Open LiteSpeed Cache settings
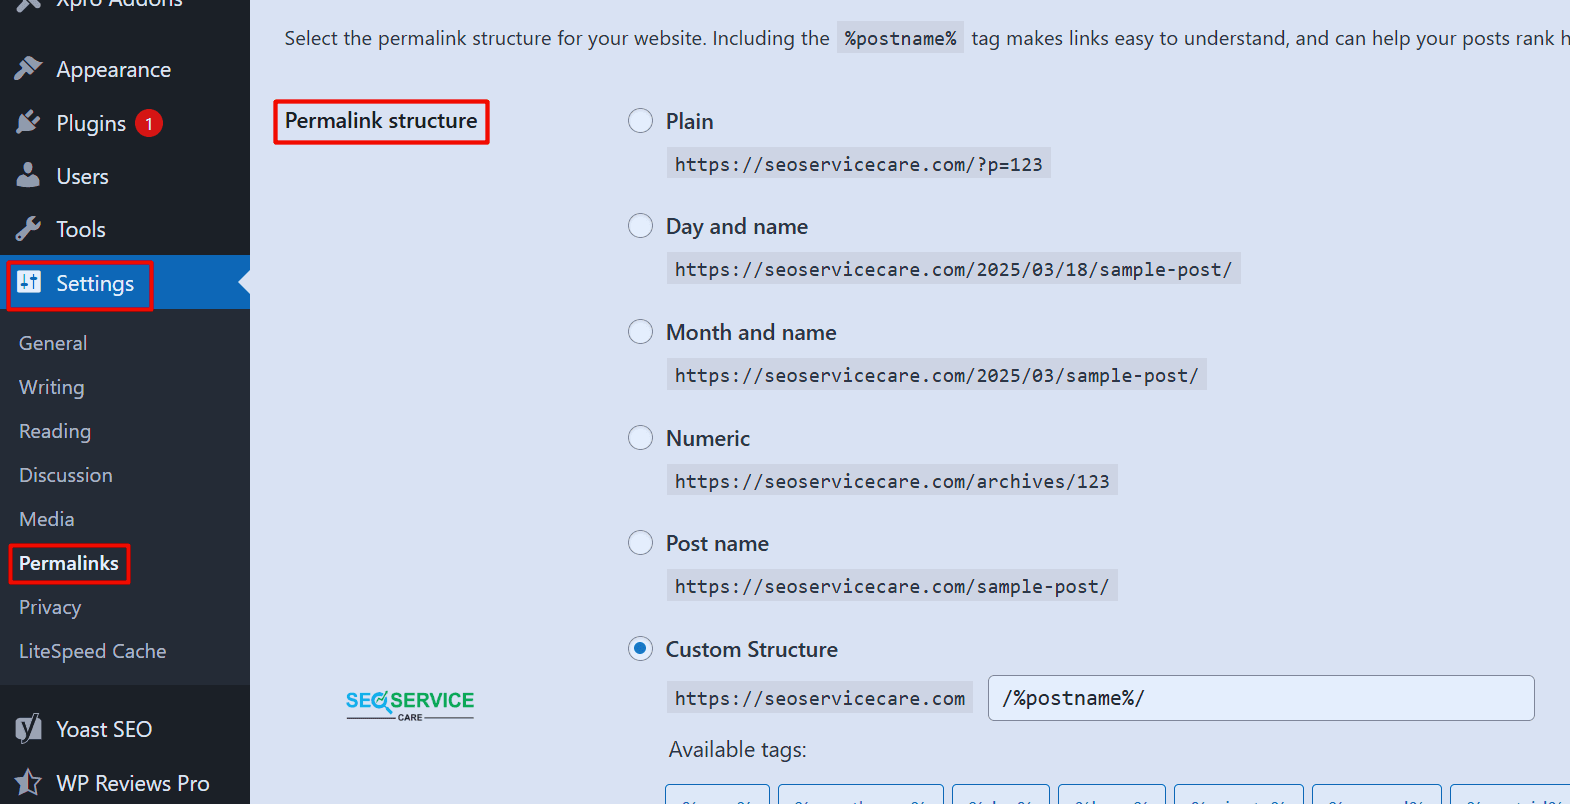Image resolution: width=1570 pixels, height=804 pixels. tap(93, 651)
